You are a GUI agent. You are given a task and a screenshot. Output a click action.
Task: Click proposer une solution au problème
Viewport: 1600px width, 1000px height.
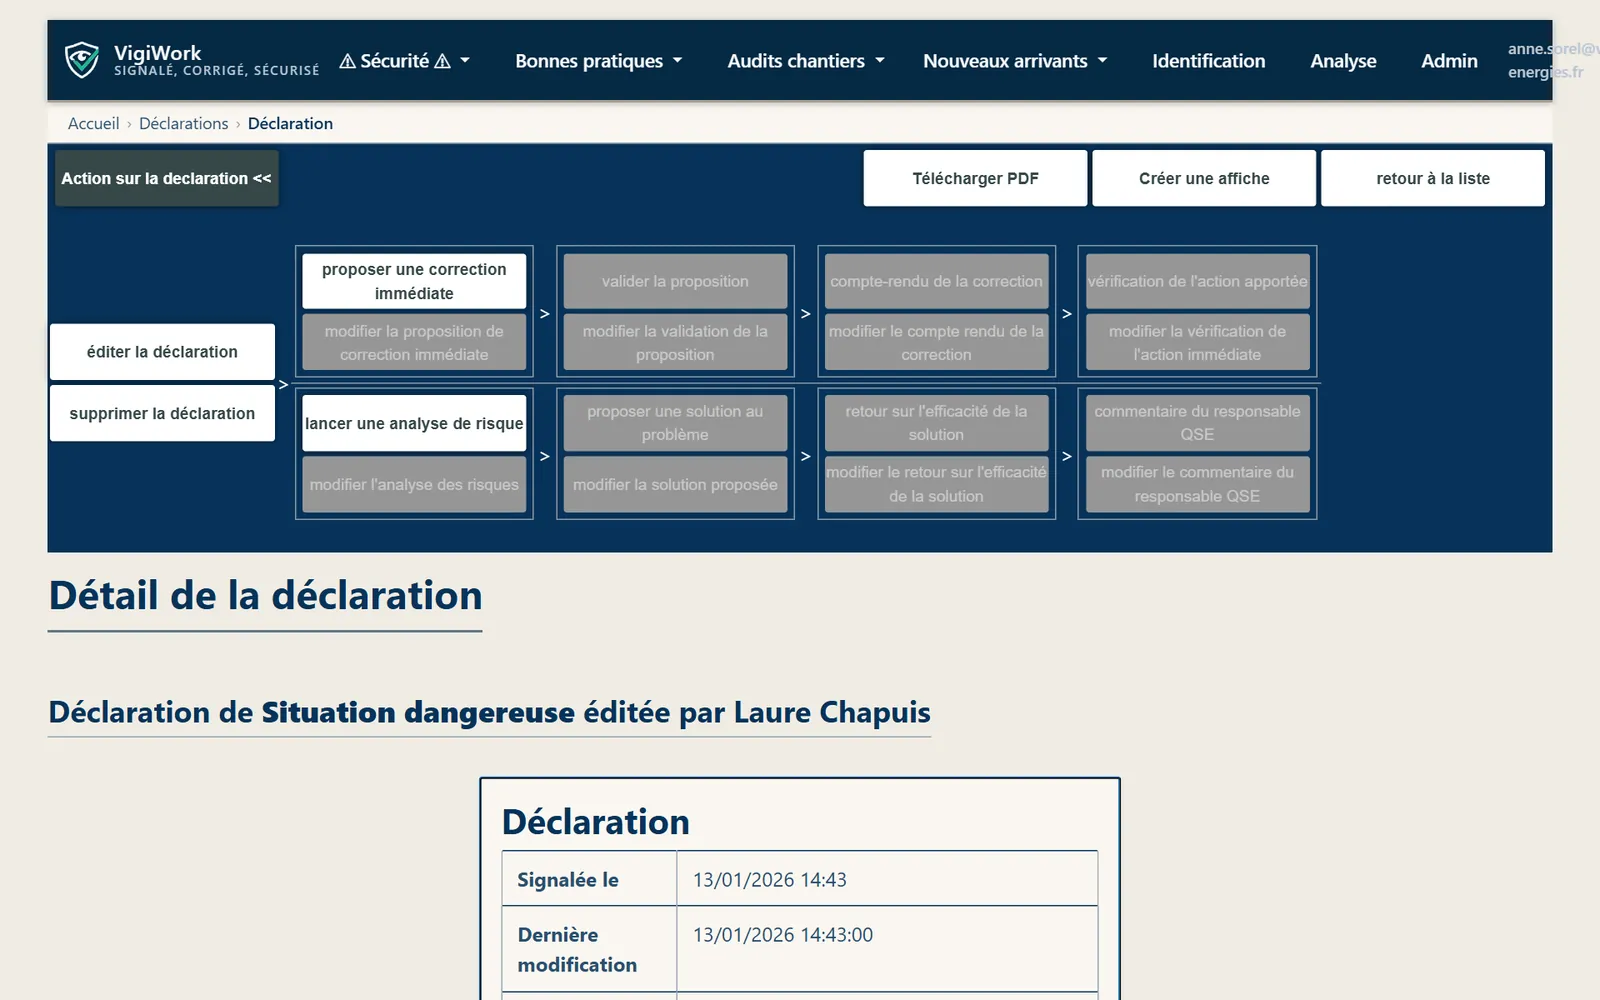point(675,423)
